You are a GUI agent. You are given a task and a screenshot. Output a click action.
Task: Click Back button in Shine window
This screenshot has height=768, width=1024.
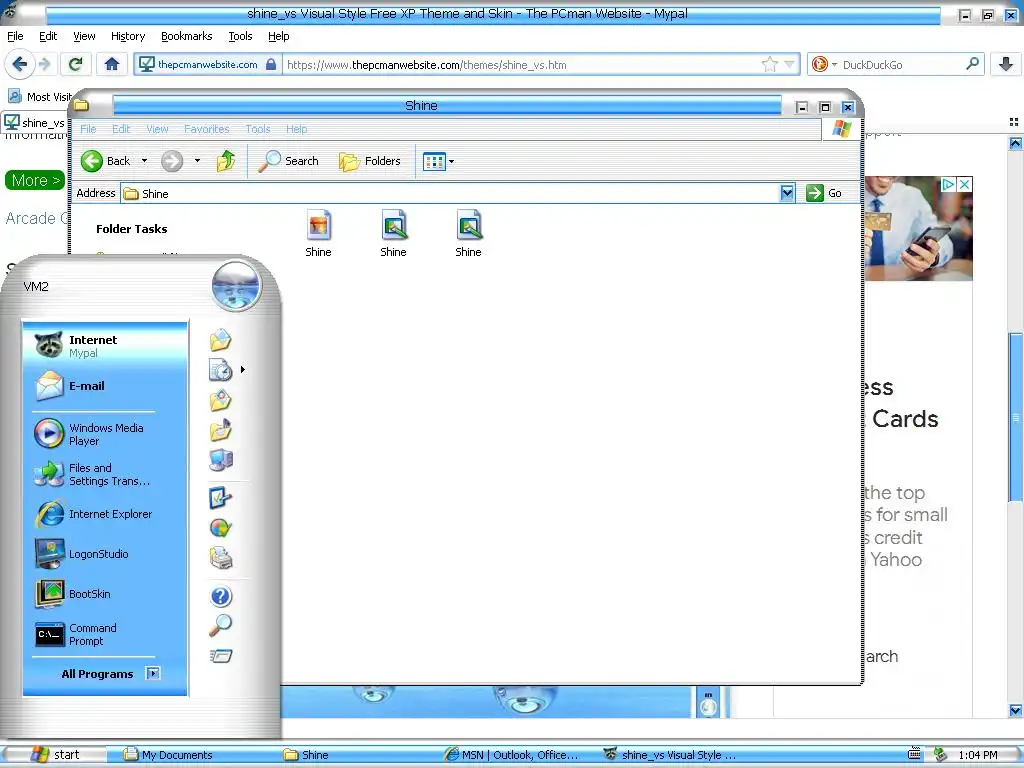click(x=106, y=161)
